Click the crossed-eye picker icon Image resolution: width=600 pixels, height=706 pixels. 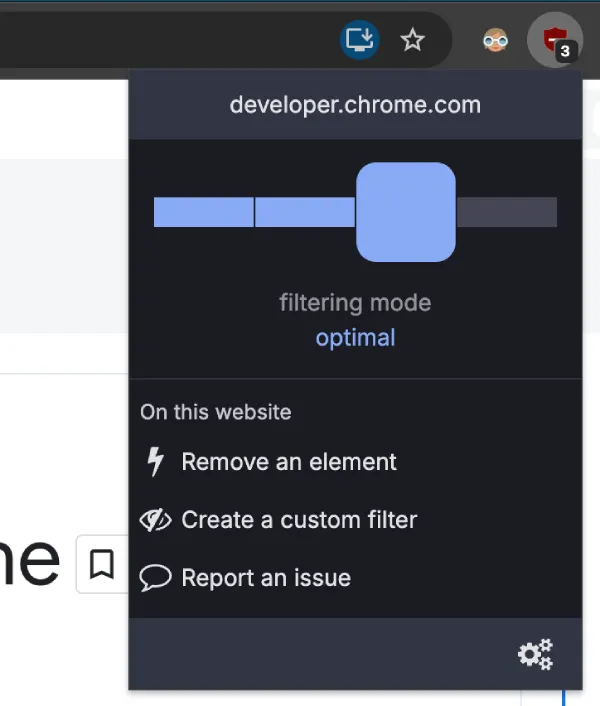point(155,520)
